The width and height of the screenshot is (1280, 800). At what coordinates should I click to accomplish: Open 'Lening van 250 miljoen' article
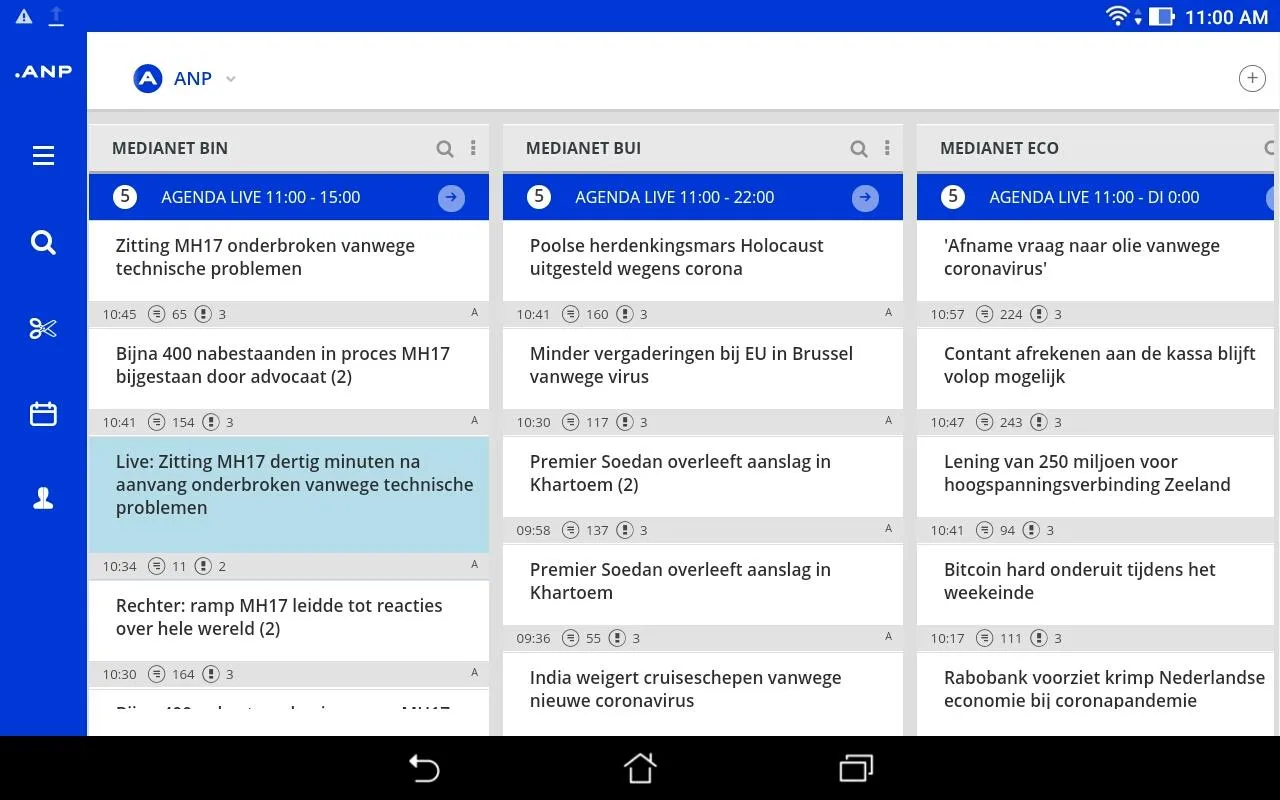(1096, 476)
